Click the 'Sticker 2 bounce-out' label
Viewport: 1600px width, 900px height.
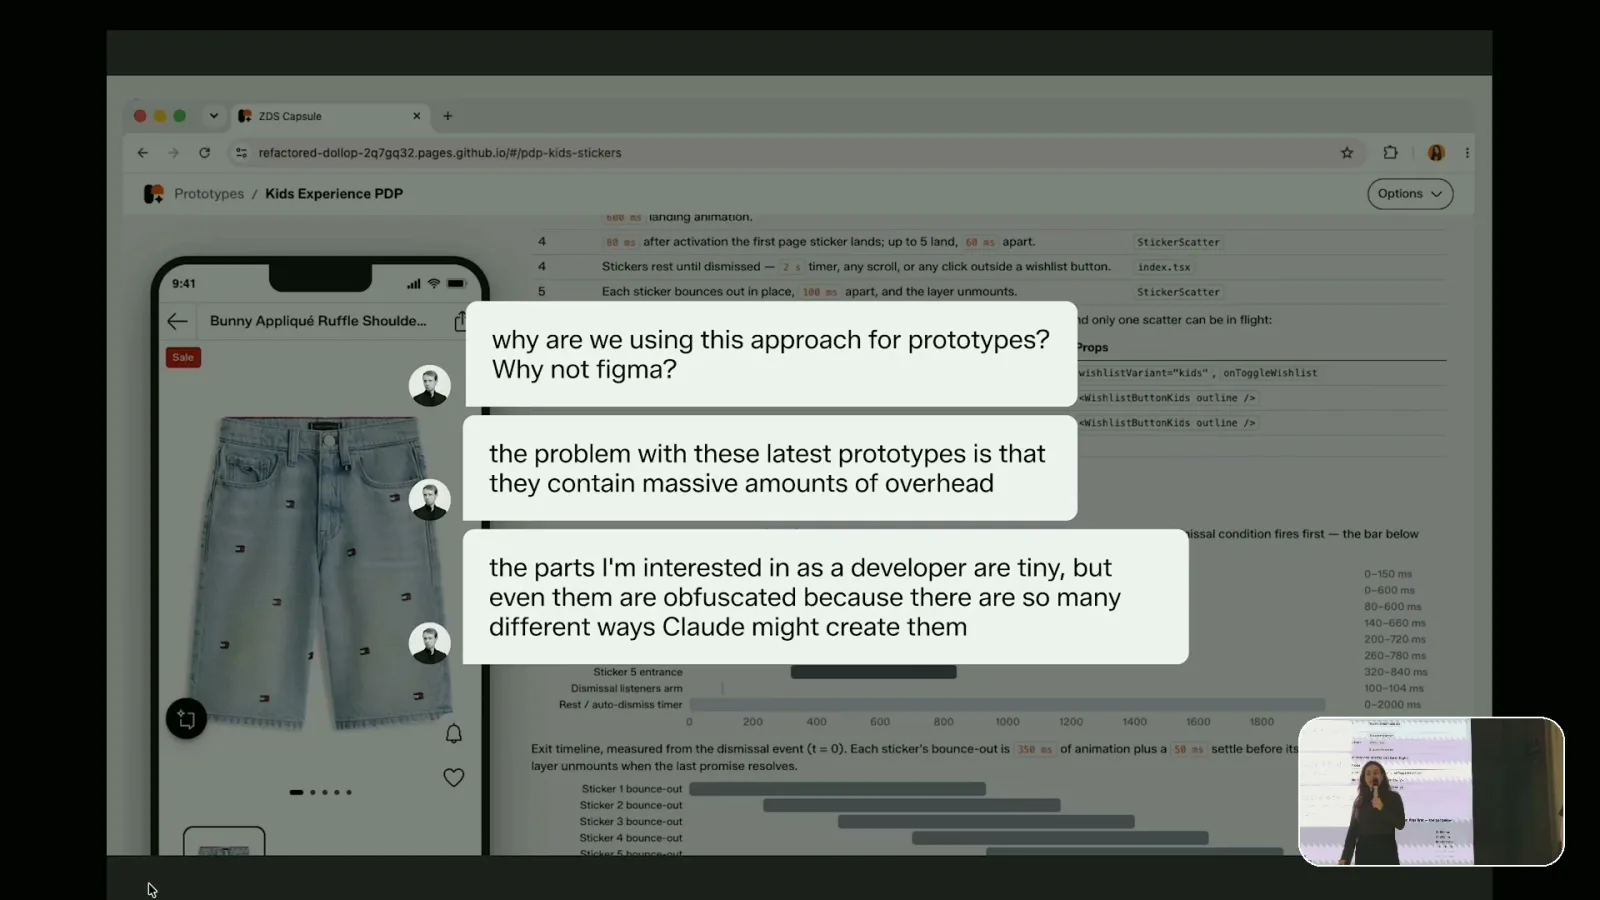(x=631, y=805)
